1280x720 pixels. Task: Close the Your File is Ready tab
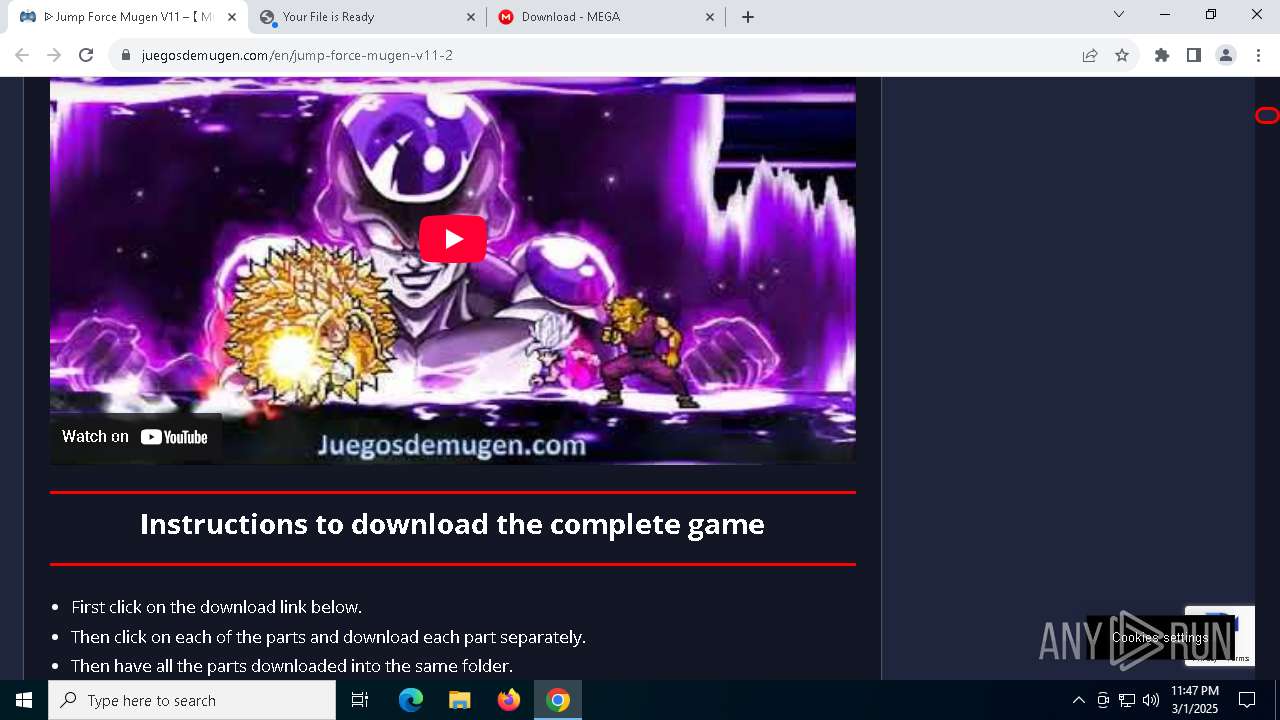tap(471, 17)
